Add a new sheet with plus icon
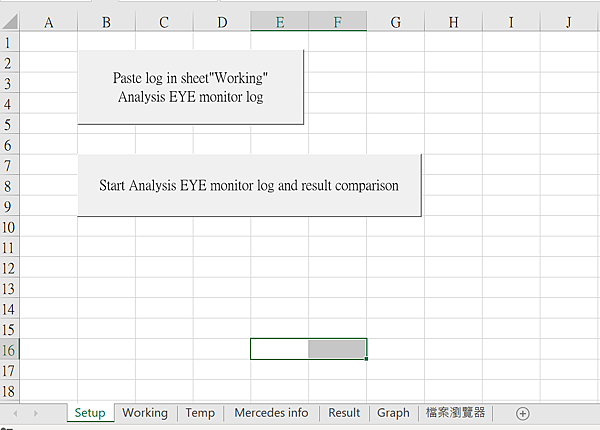The image size is (600, 430). coord(523,414)
